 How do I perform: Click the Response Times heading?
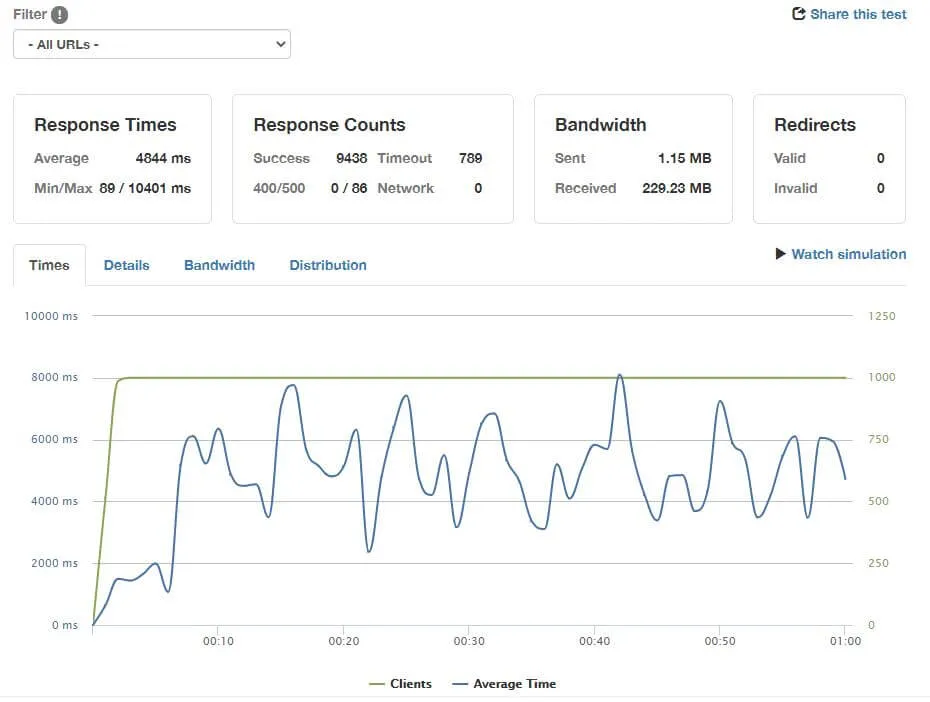[106, 125]
